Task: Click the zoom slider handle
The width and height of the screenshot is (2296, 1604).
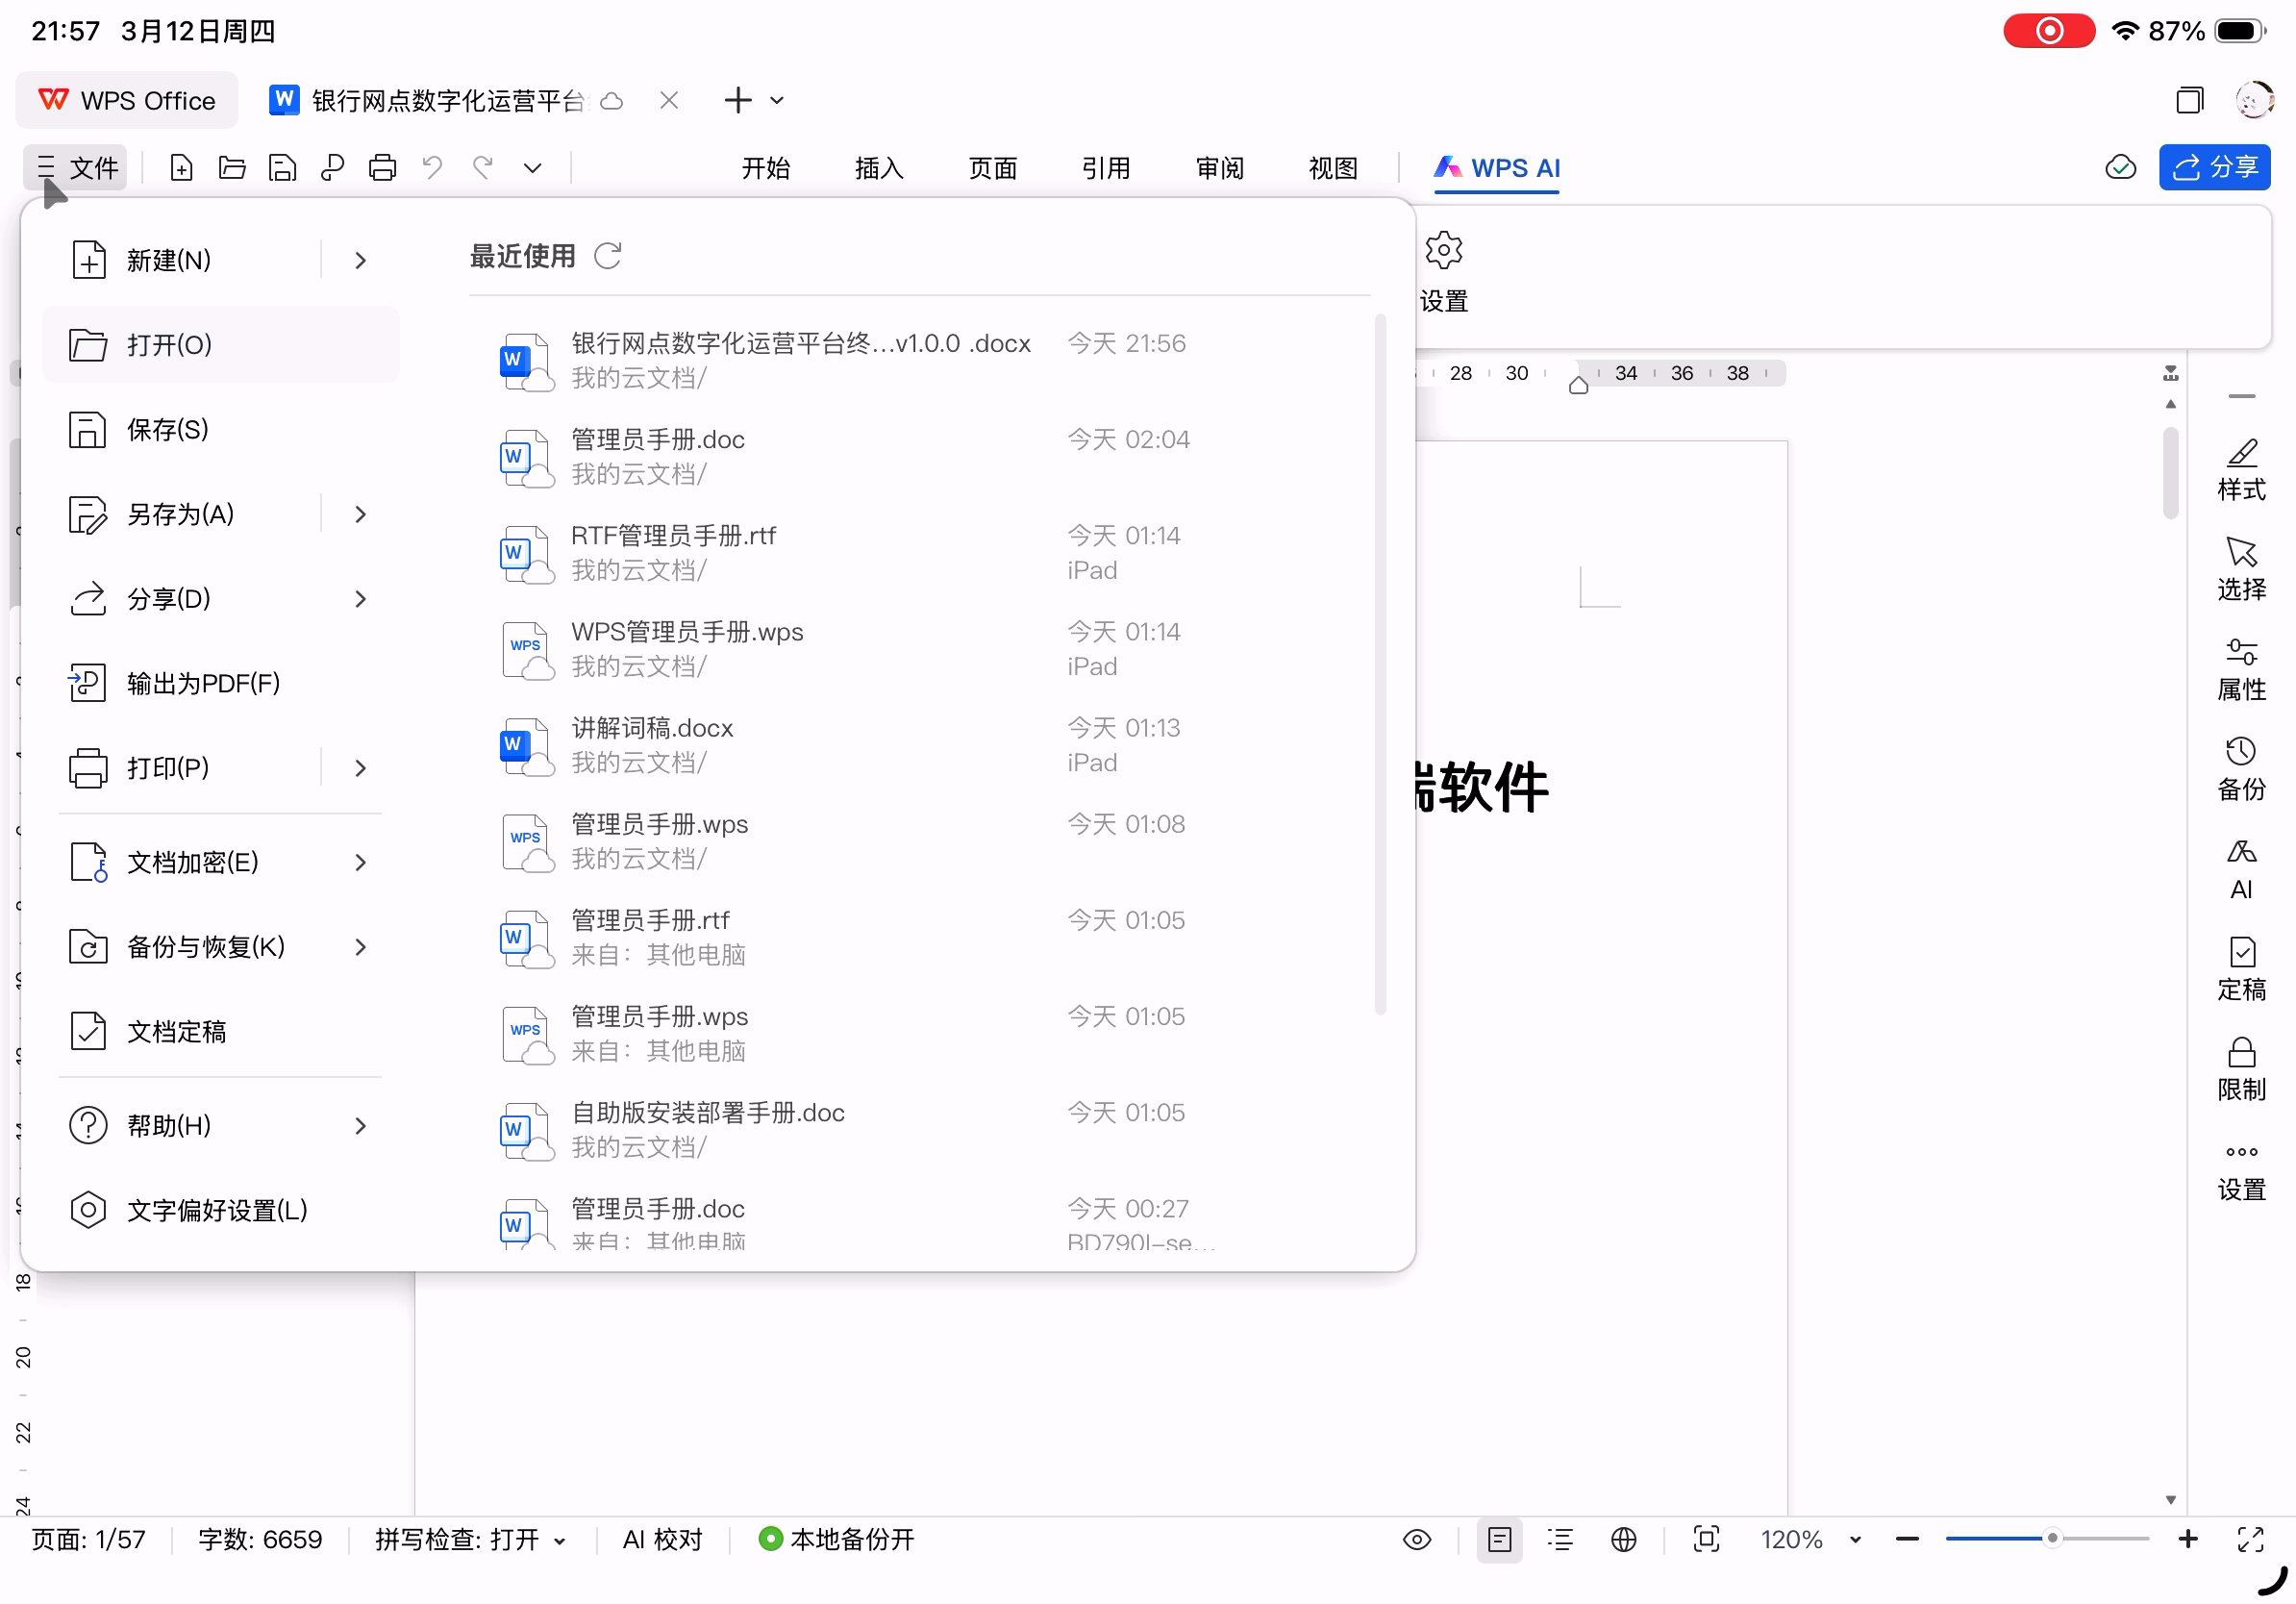Action: point(2051,1538)
